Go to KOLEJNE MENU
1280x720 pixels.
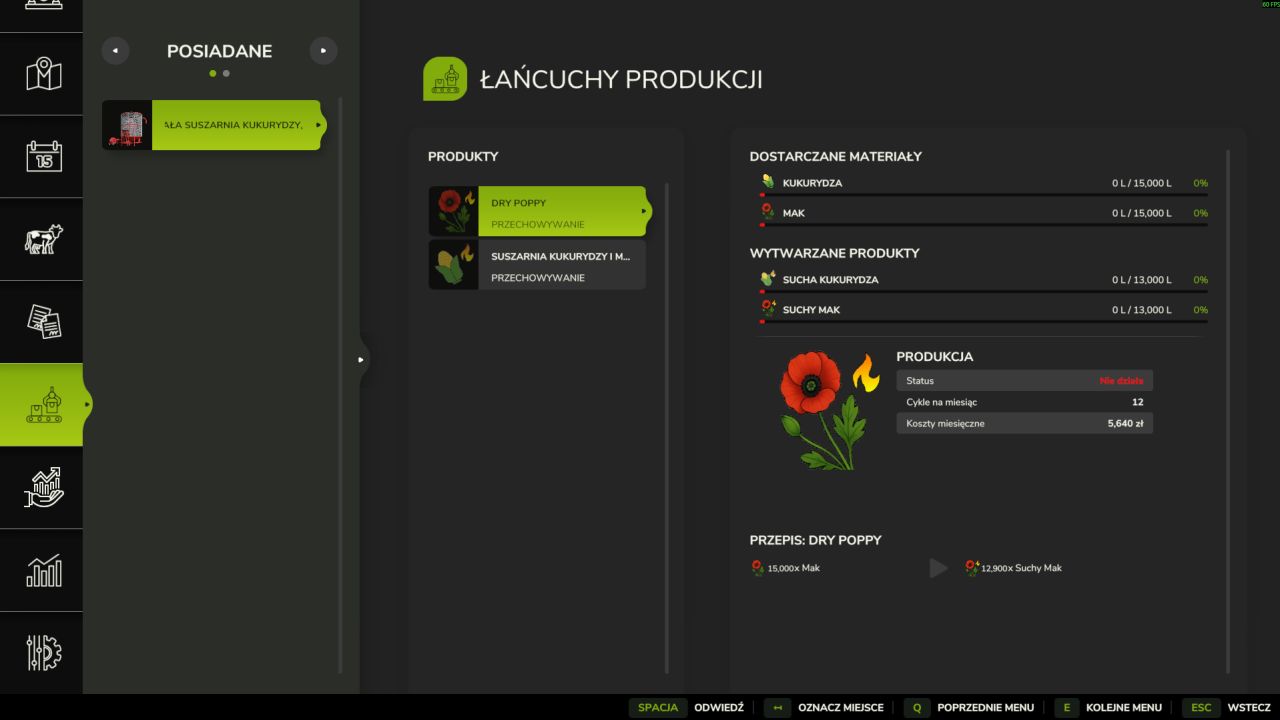[x=1112, y=708]
